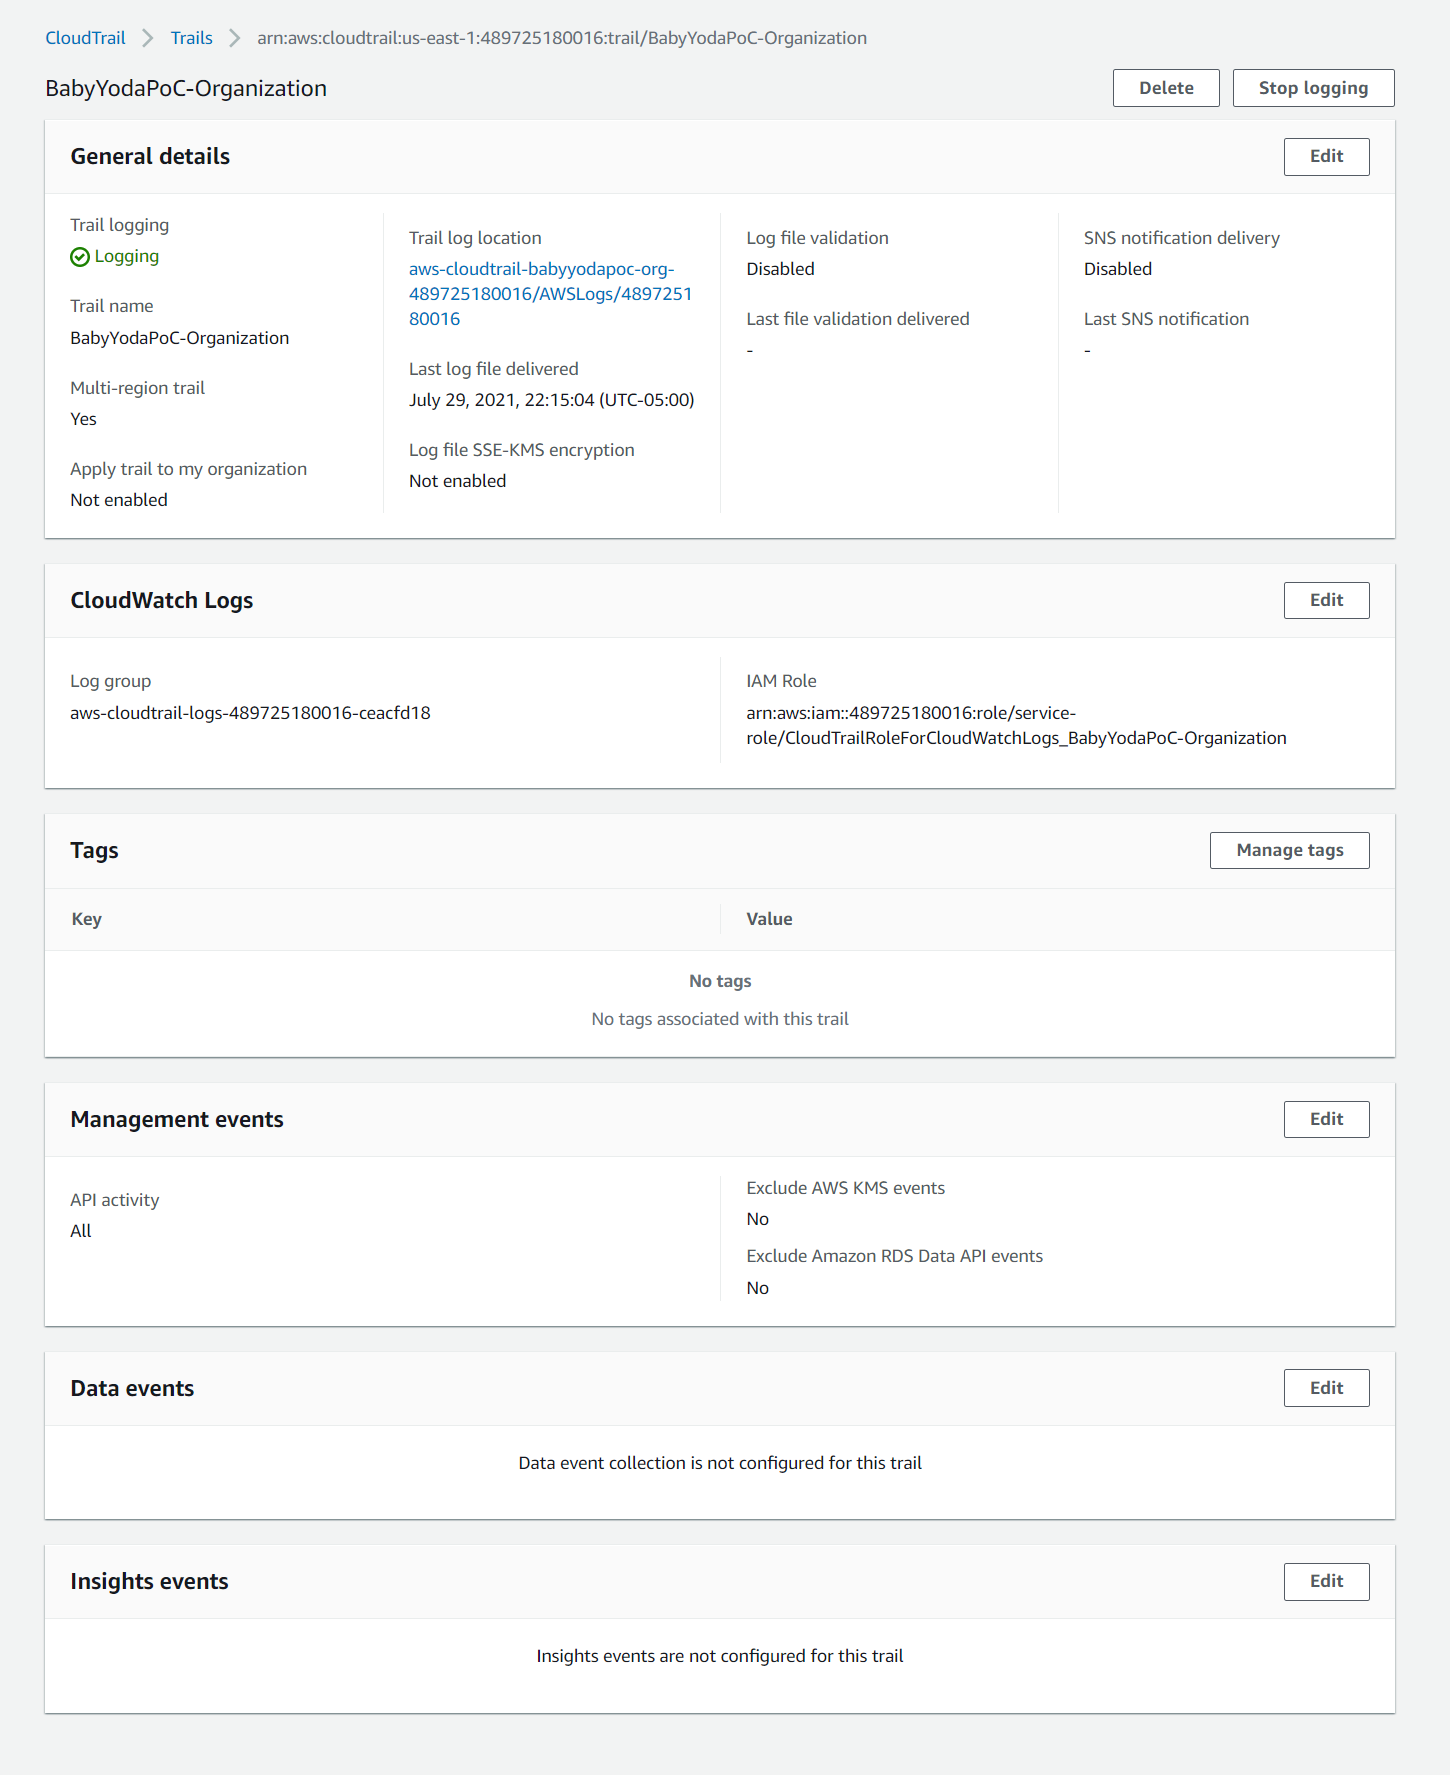Go to the Trails breadcrumb link

(x=191, y=38)
